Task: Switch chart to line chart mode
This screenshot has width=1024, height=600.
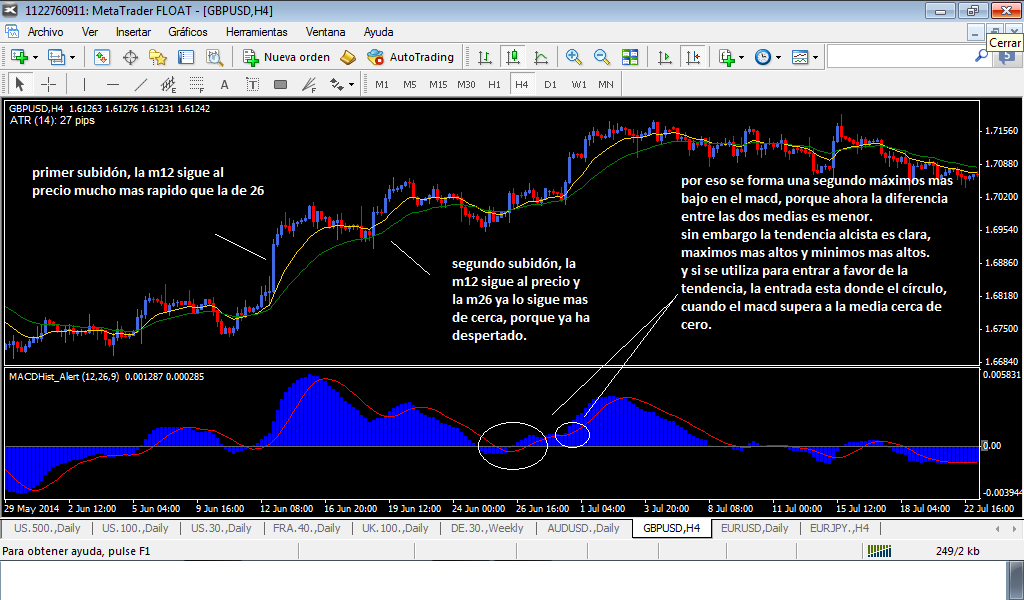Action: coord(541,57)
